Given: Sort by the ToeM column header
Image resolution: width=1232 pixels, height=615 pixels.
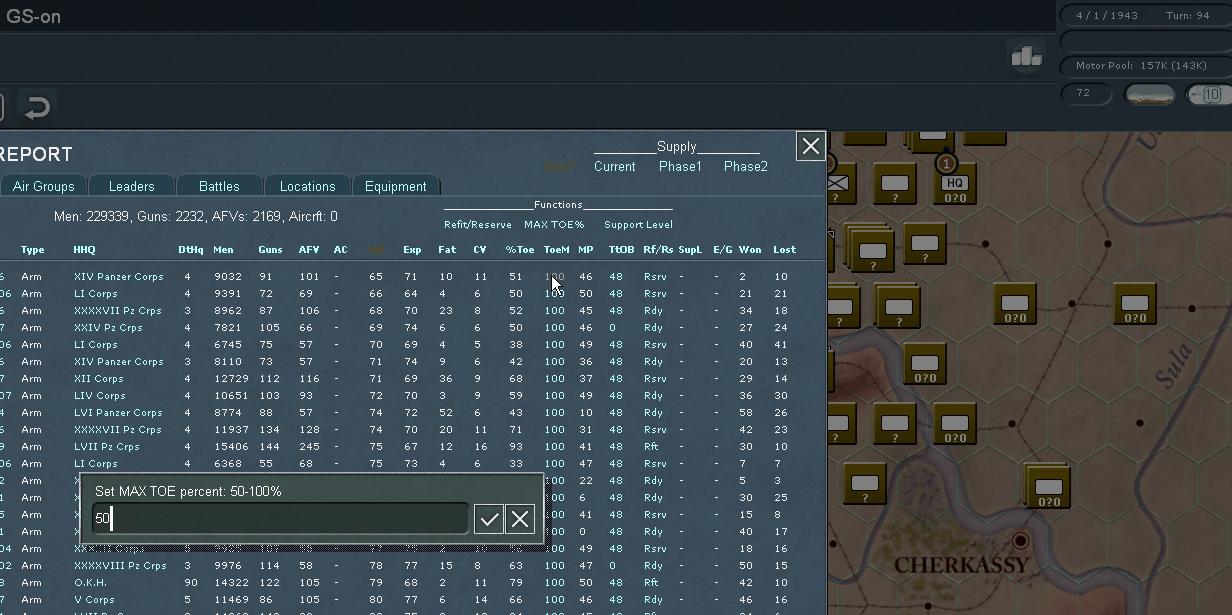Looking at the screenshot, I should click(x=556, y=250).
